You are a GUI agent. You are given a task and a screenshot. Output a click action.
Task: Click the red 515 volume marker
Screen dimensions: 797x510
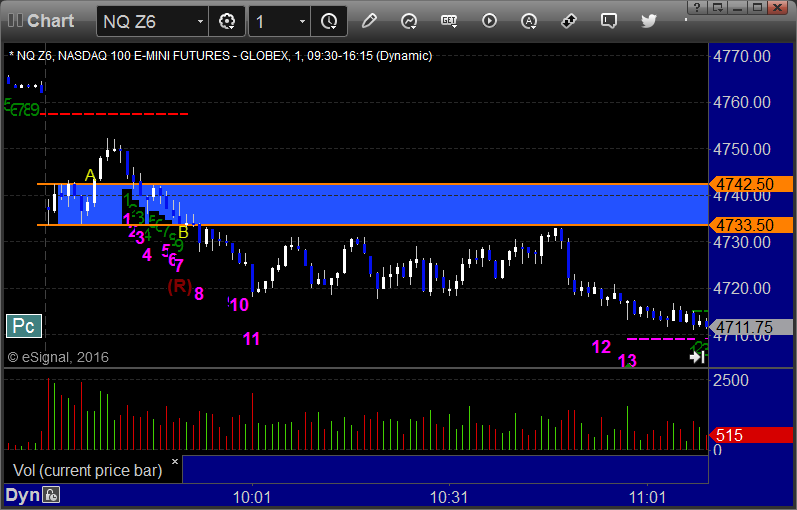coord(751,435)
